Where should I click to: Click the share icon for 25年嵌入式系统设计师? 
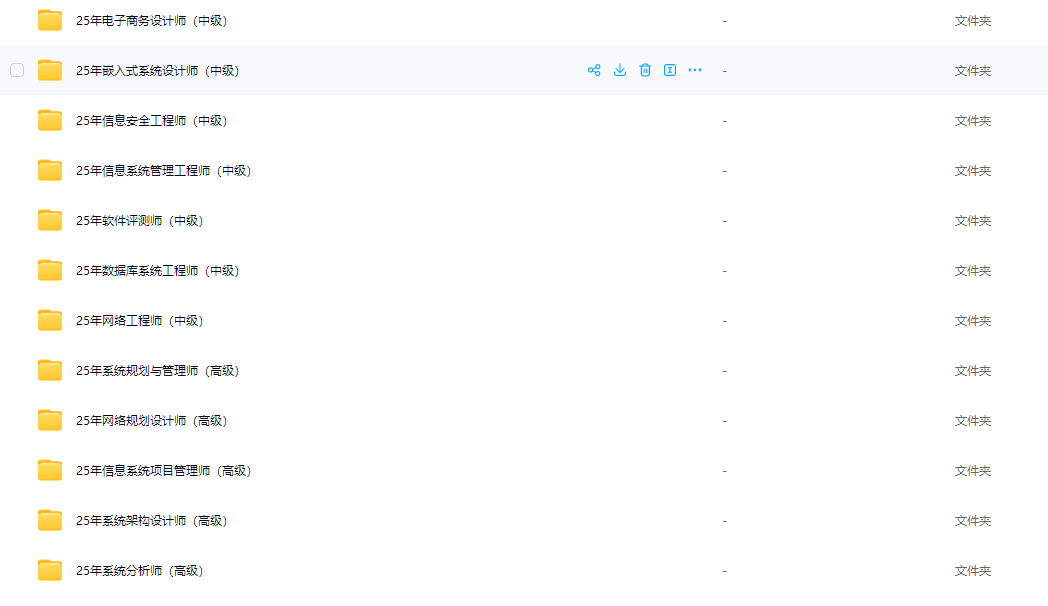(594, 70)
